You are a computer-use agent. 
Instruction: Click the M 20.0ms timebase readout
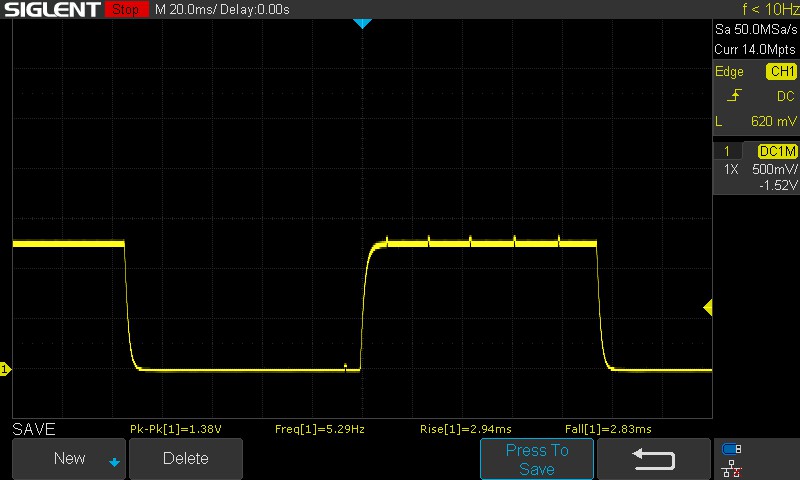(x=185, y=9)
